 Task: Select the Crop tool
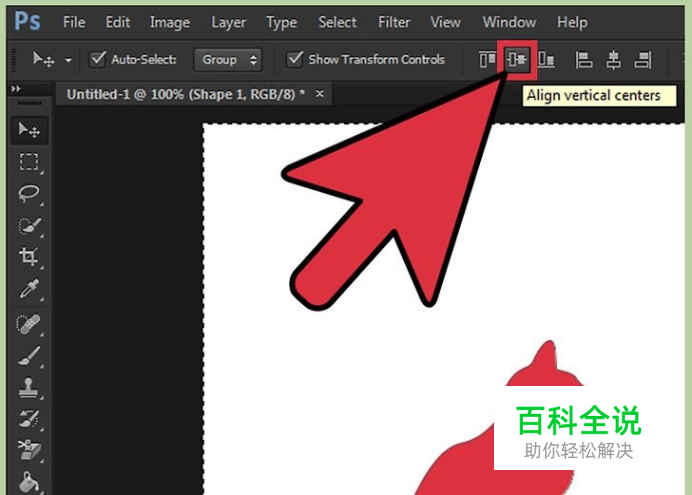coord(29,256)
